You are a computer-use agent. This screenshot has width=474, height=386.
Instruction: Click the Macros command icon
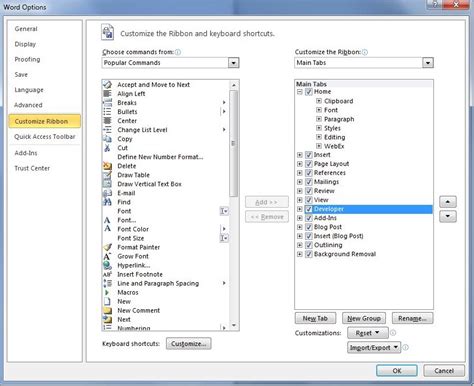[107, 292]
